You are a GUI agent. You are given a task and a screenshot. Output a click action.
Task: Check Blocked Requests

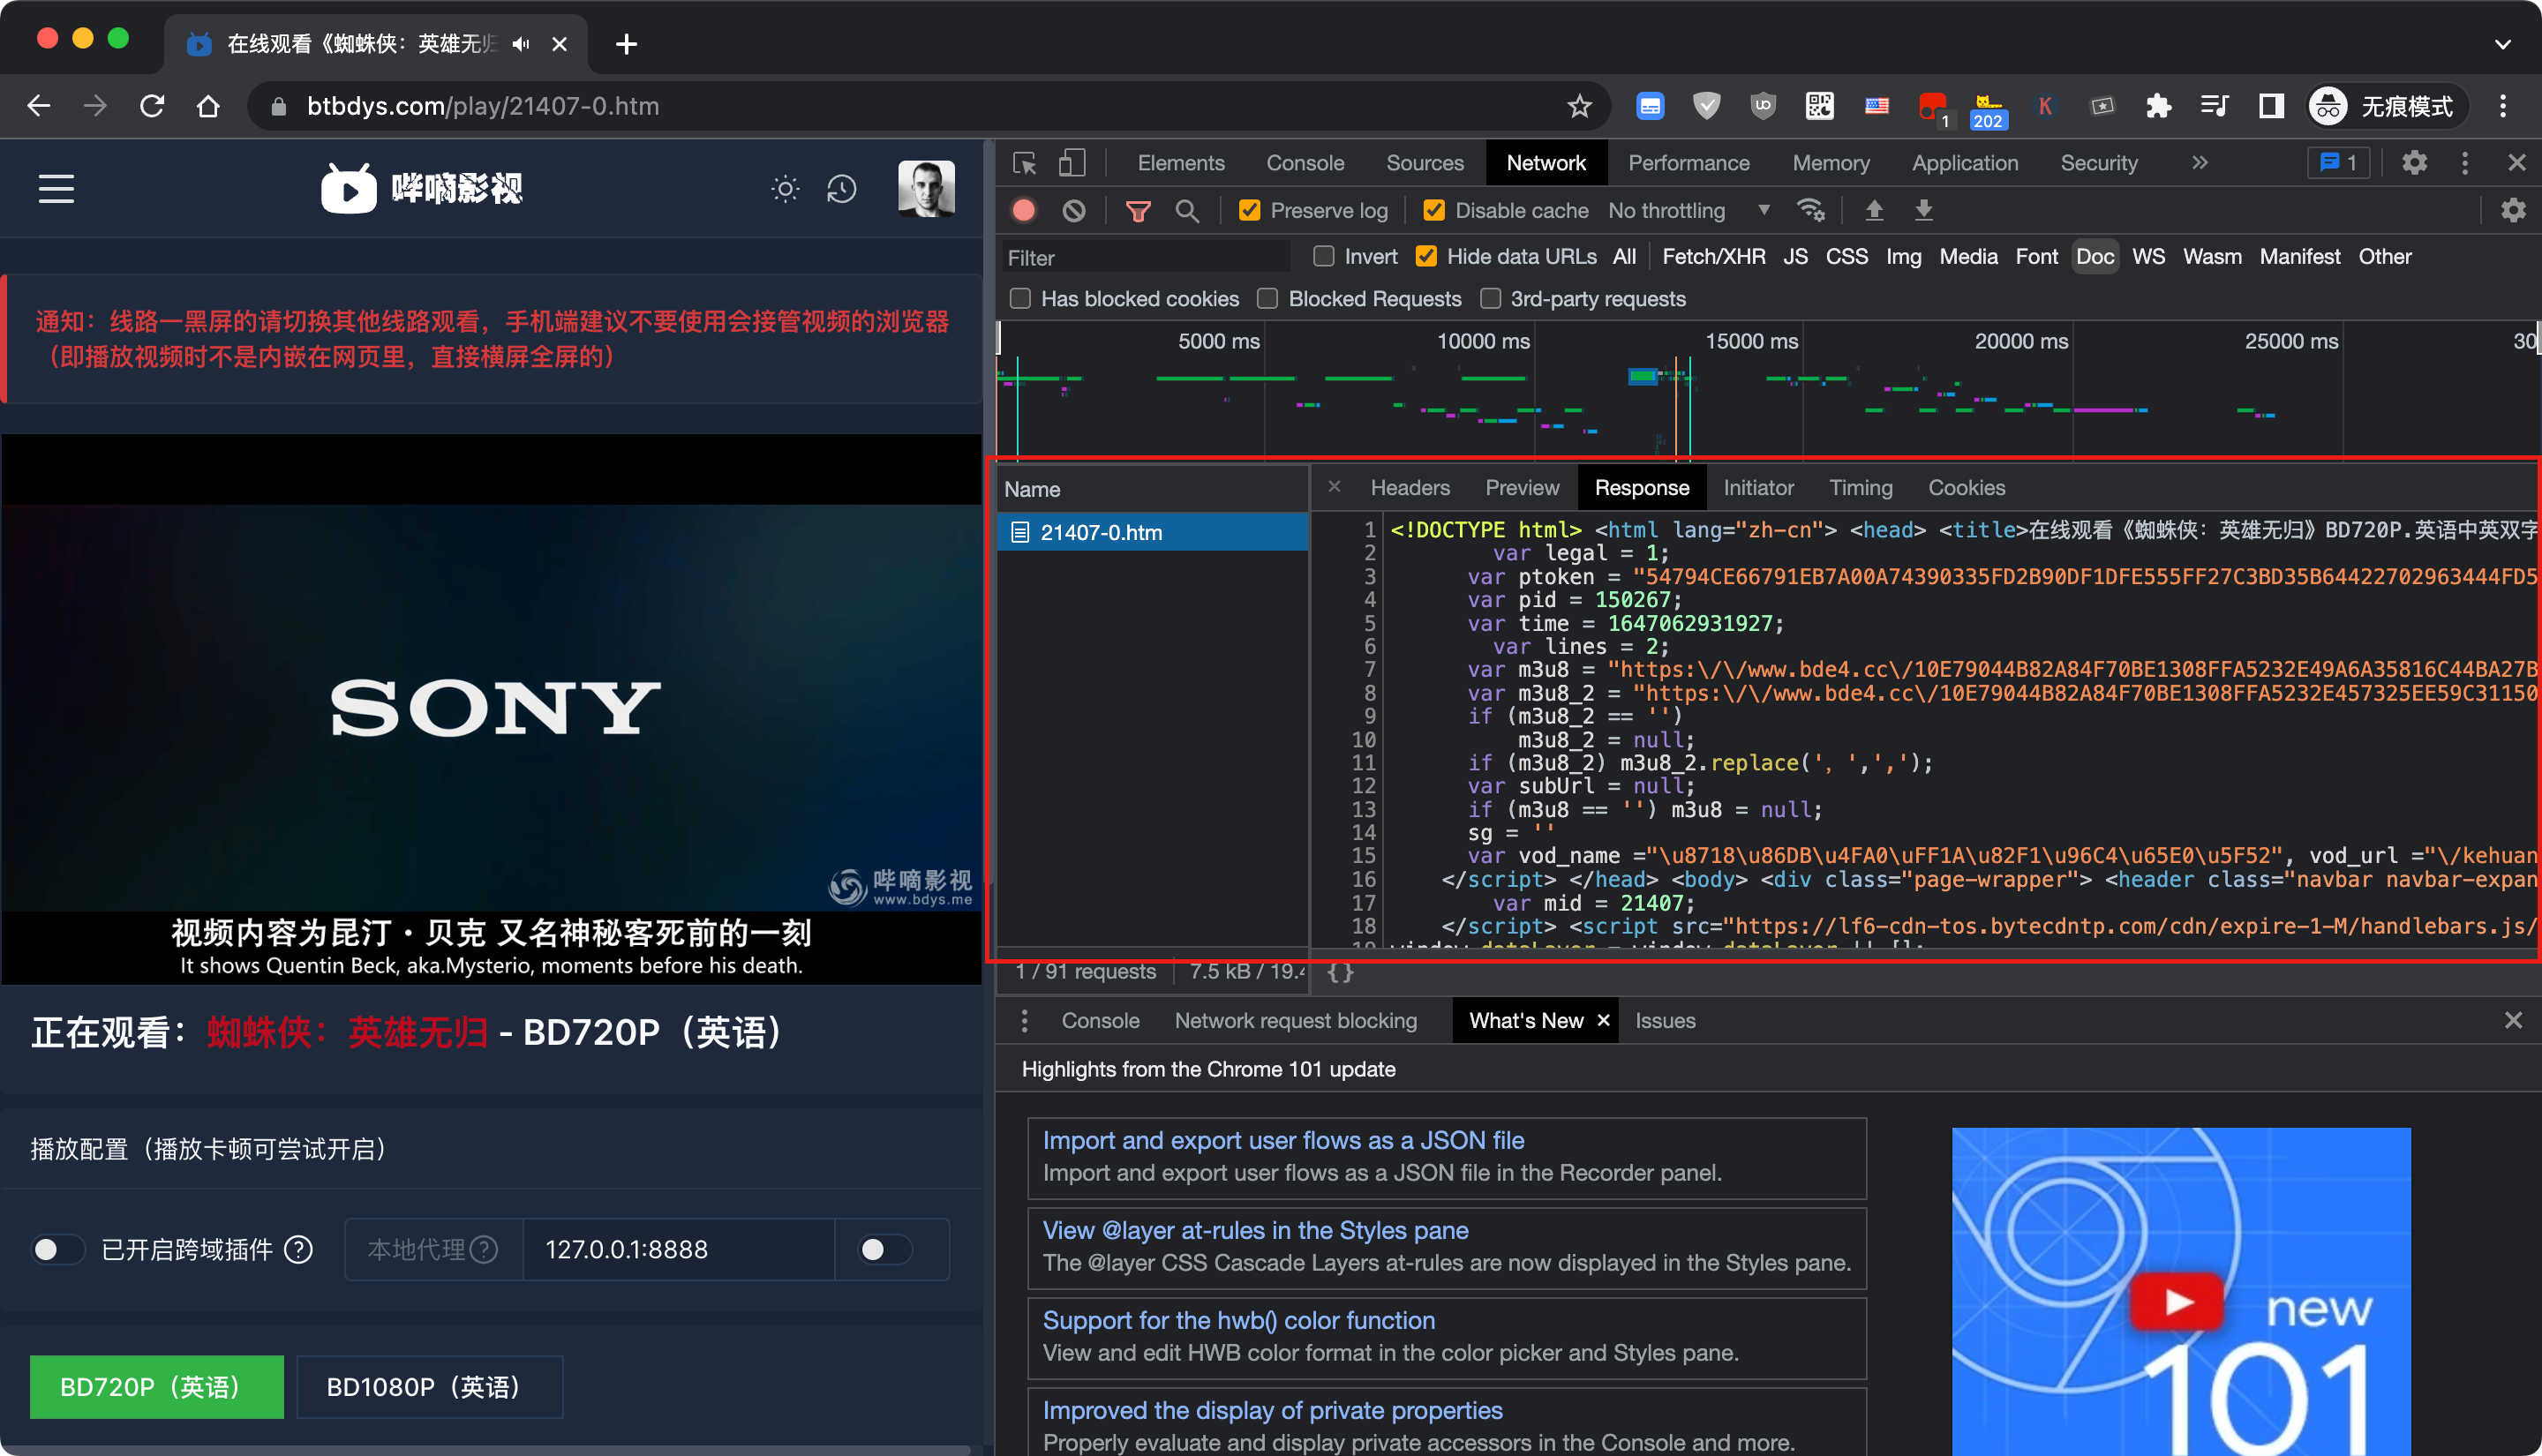point(1267,299)
